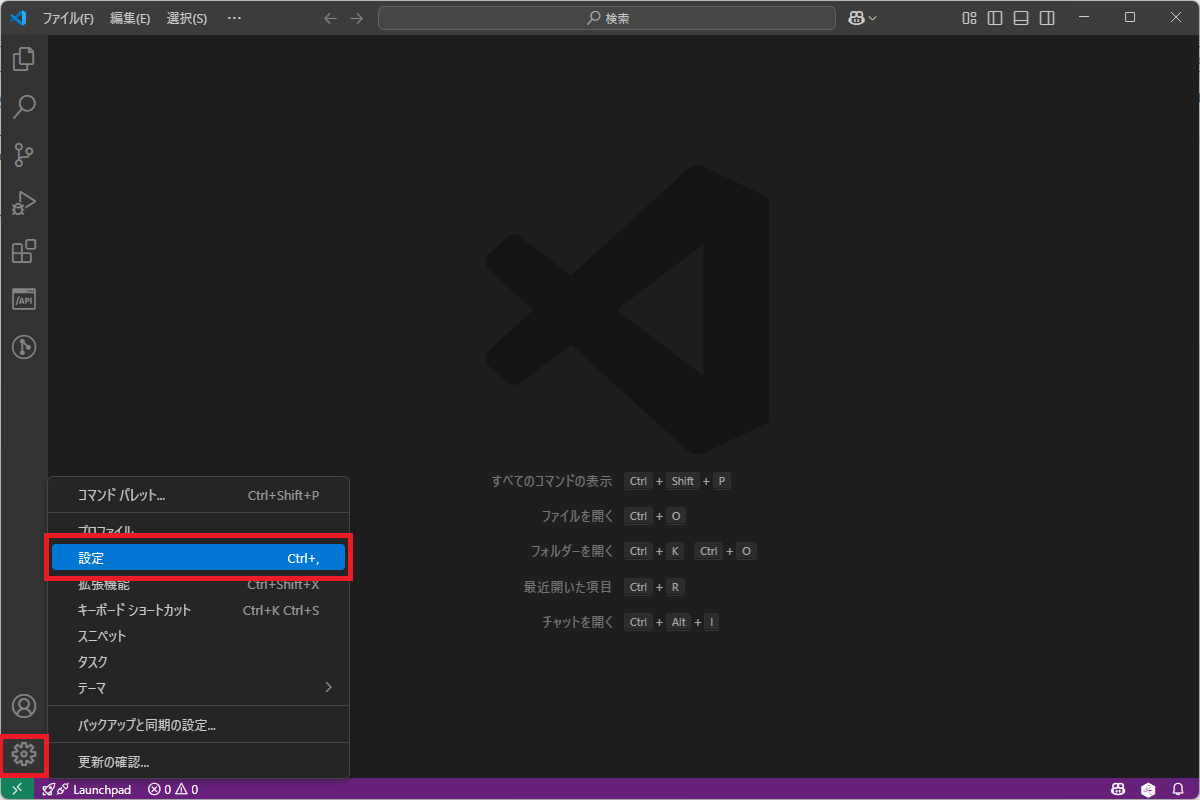Expand the Copilot dropdown chevron
1200x800 pixels.
[x=873, y=18]
